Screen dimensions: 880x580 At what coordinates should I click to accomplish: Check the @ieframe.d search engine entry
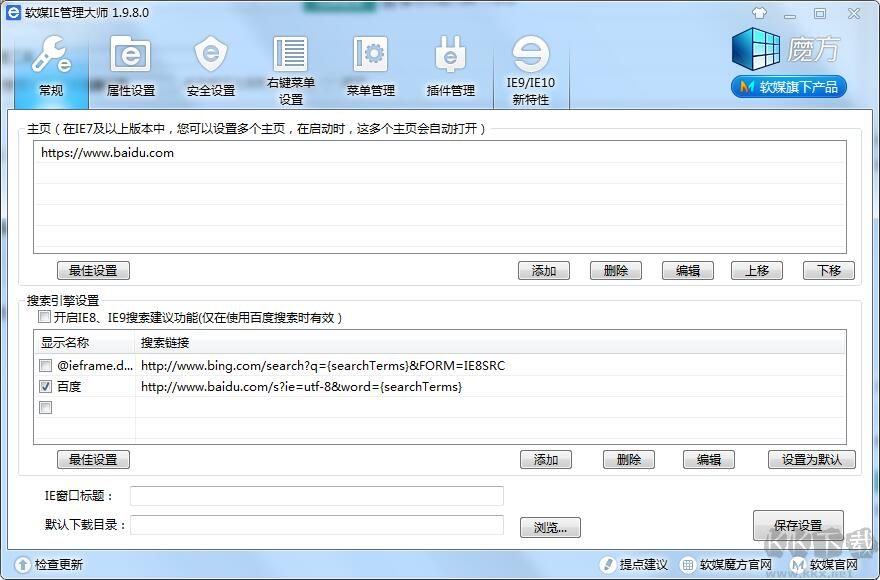tap(44, 366)
